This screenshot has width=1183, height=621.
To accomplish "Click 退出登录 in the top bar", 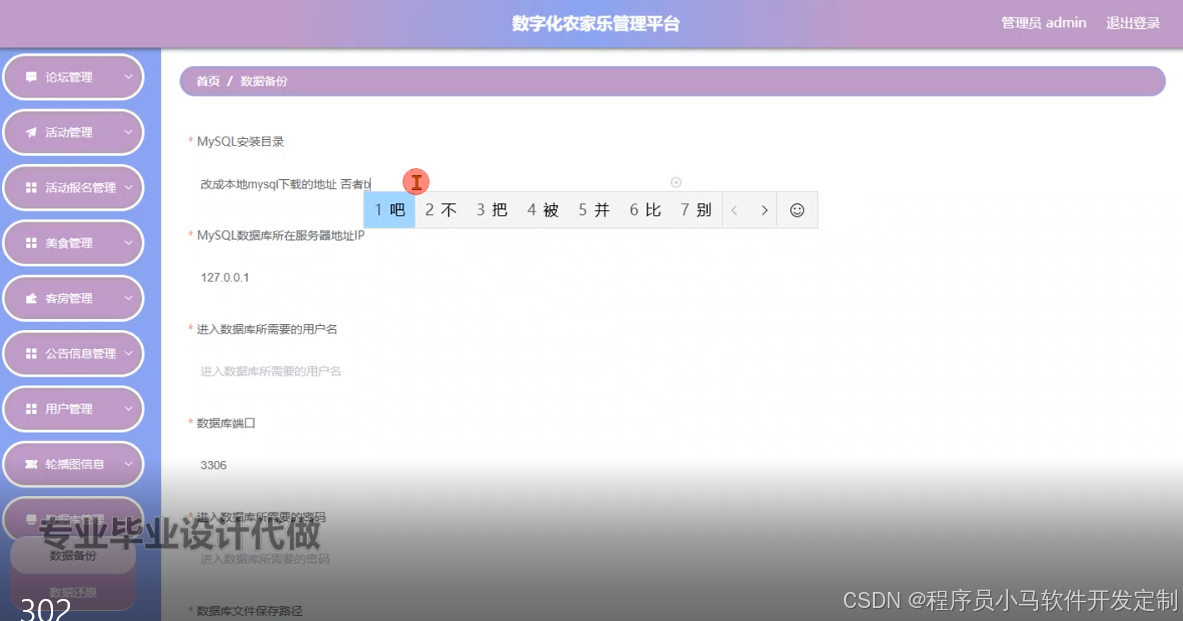I will click(x=1132, y=22).
